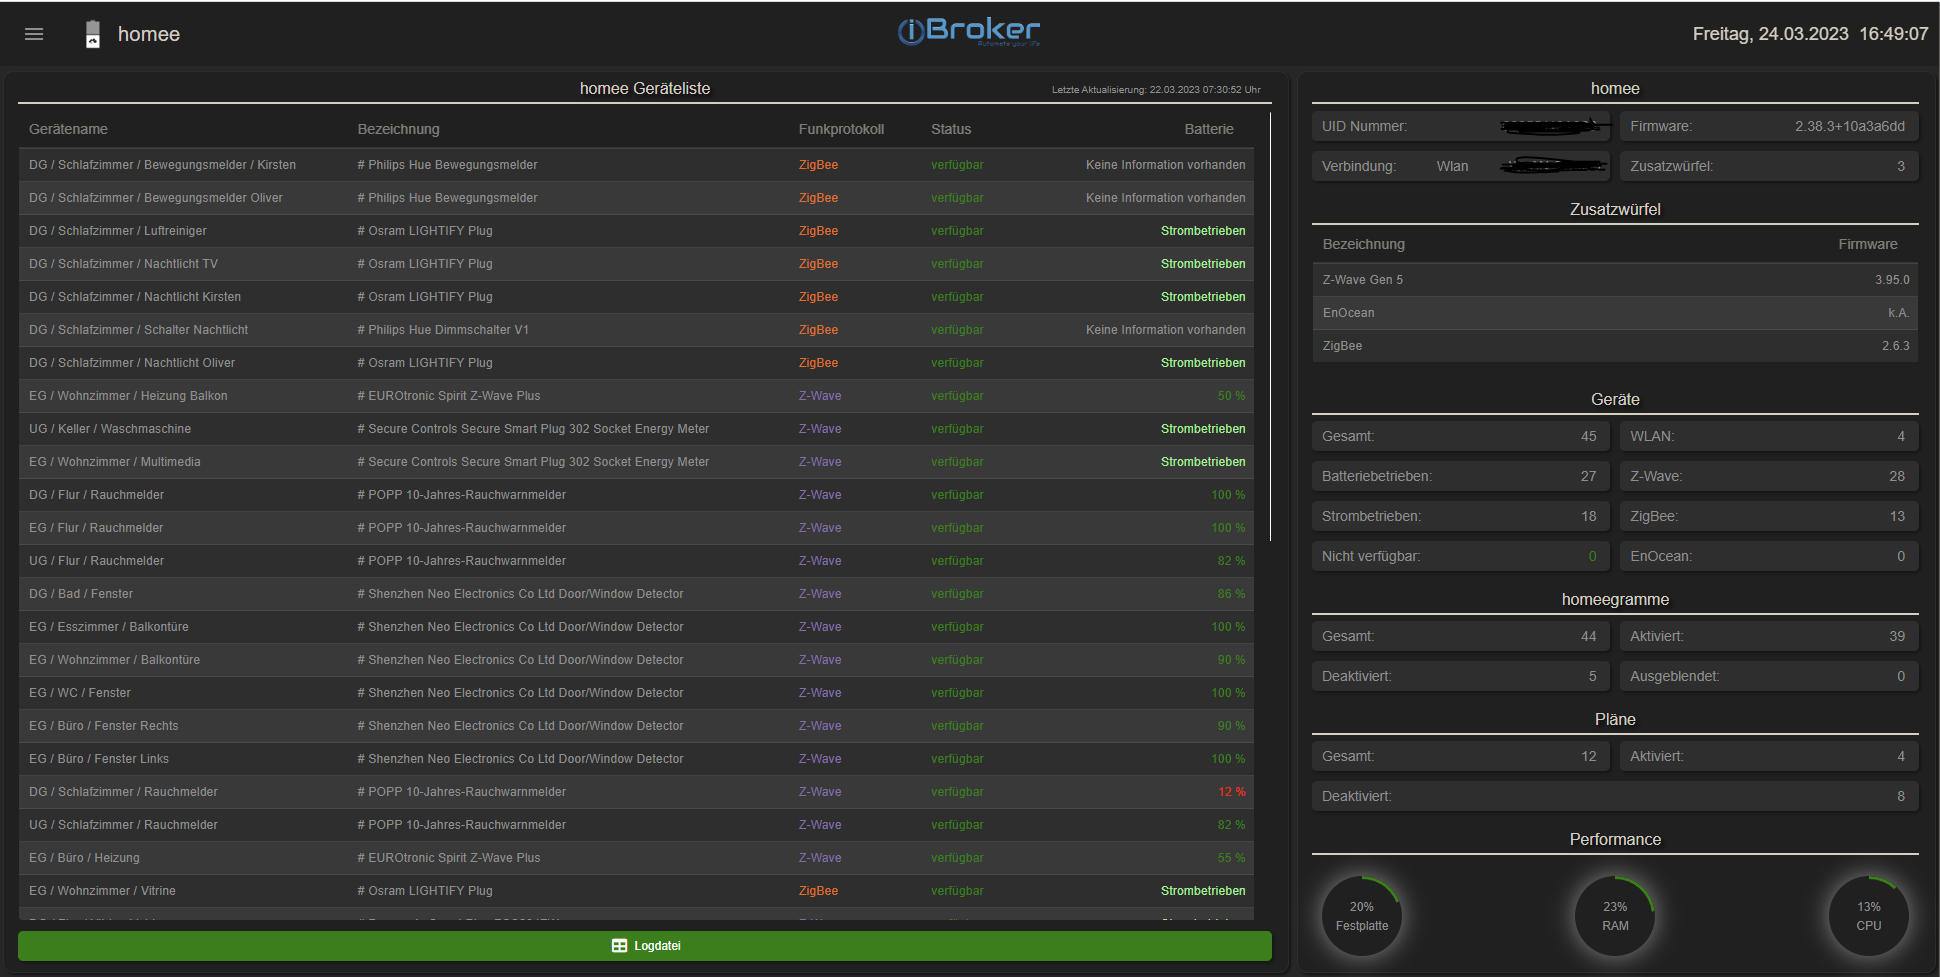Select row UG / Keller / Waschmaschine
1940x977 pixels.
click(636, 429)
